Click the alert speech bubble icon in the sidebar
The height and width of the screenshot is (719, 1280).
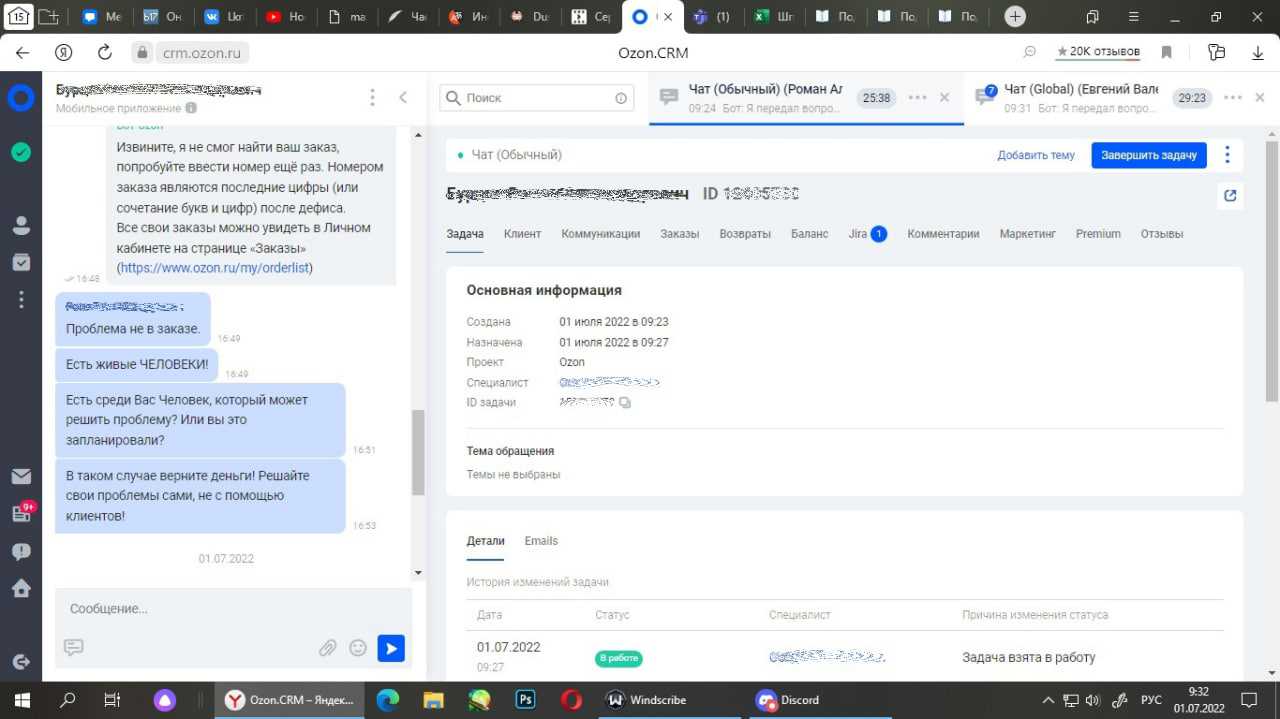pyautogui.click(x=21, y=551)
